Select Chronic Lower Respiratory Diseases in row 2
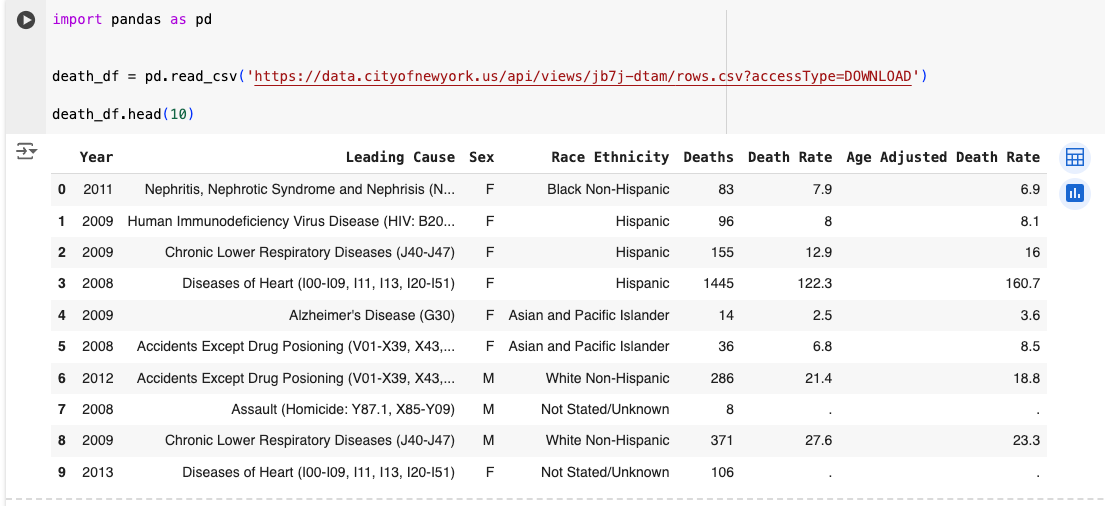Screen dimensions: 1105x506 coord(309,252)
